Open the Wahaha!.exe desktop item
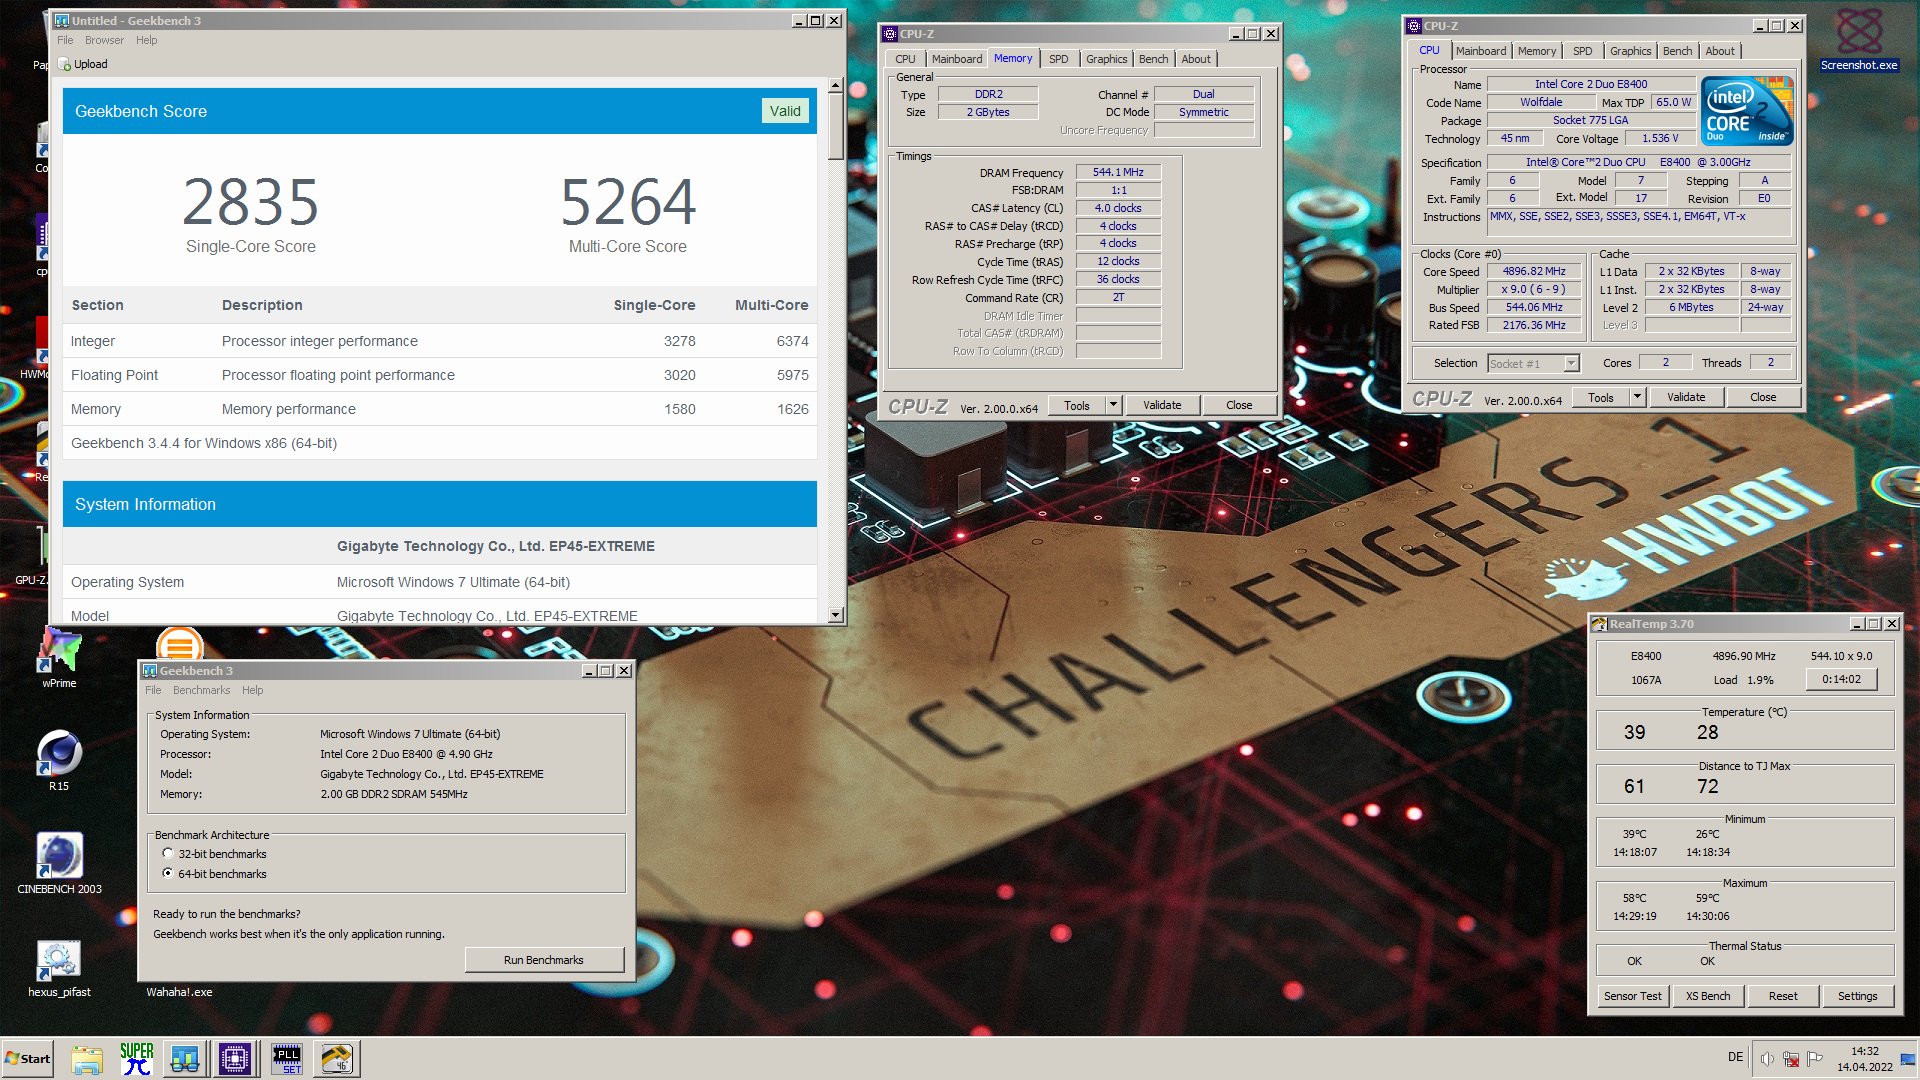The image size is (1920, 1080). pos(179,992)
